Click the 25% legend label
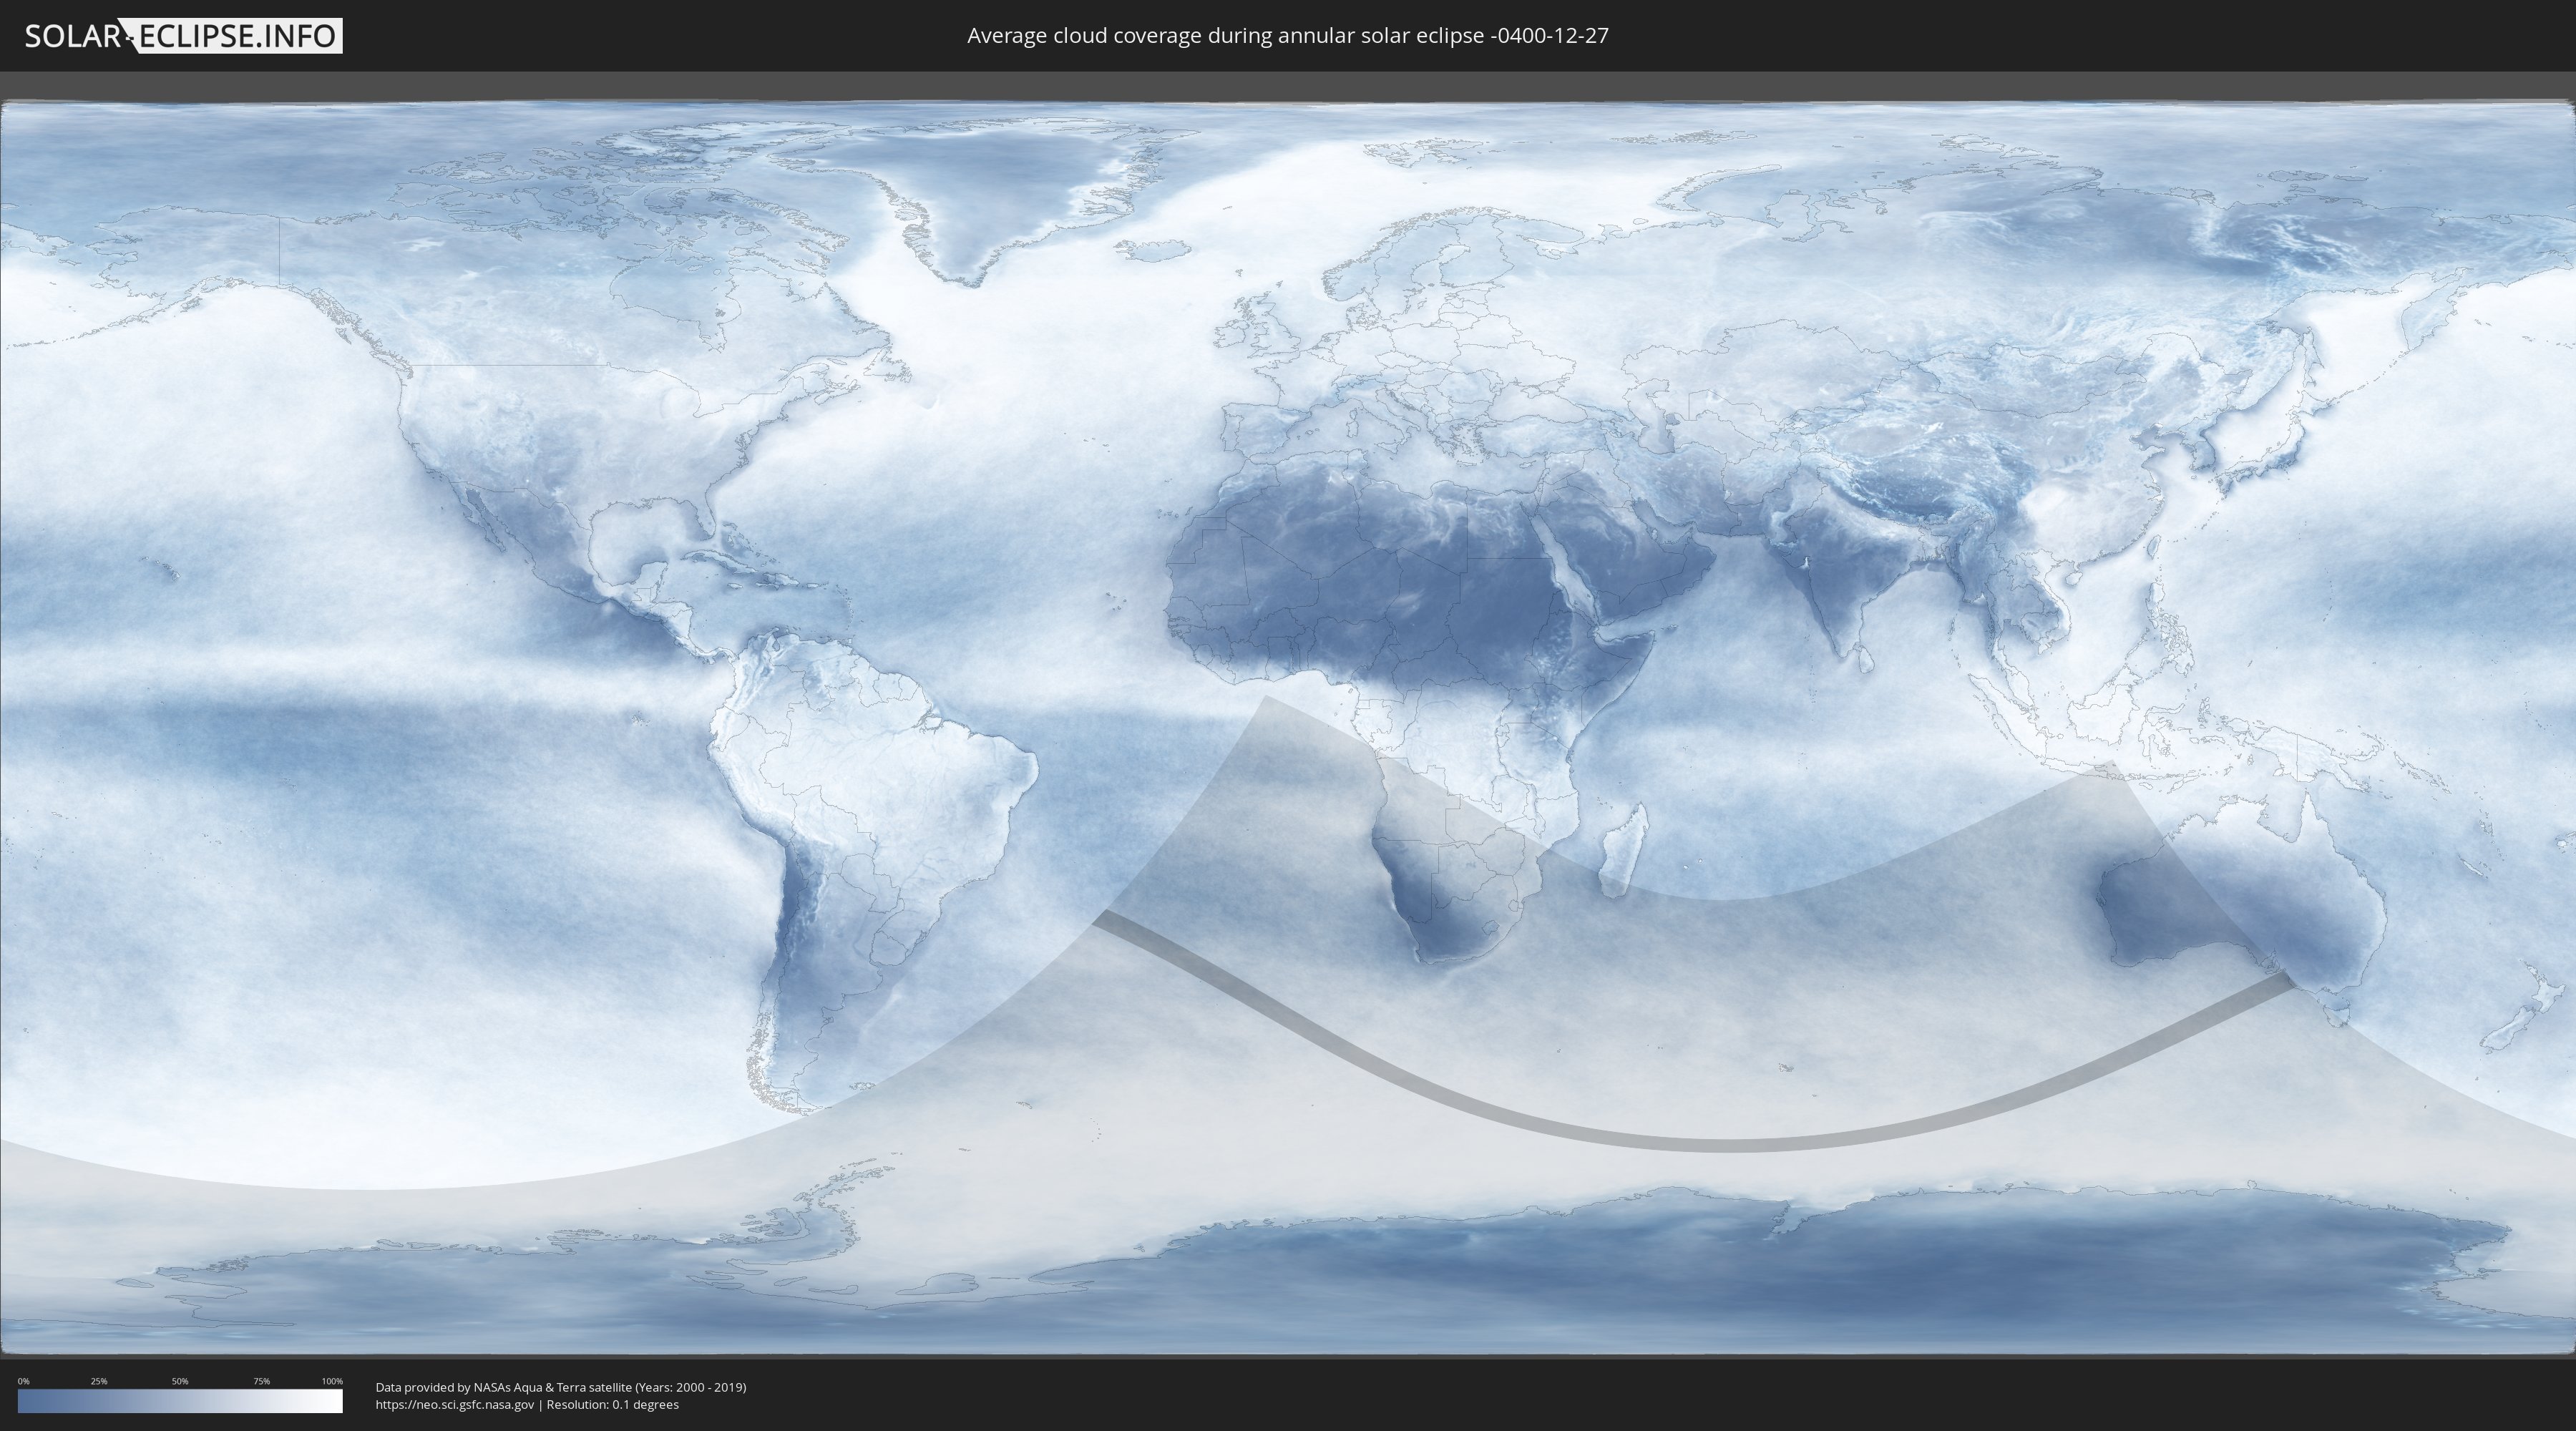The width and height of the screenshot is (2576, 1431). point(99,1381)
